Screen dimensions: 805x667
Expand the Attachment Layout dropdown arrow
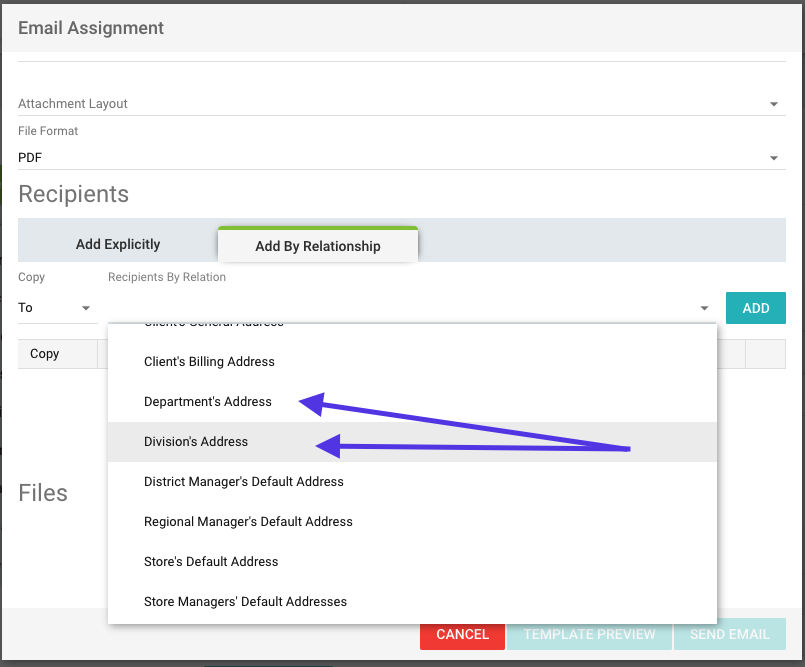click(x=773, y=104)
